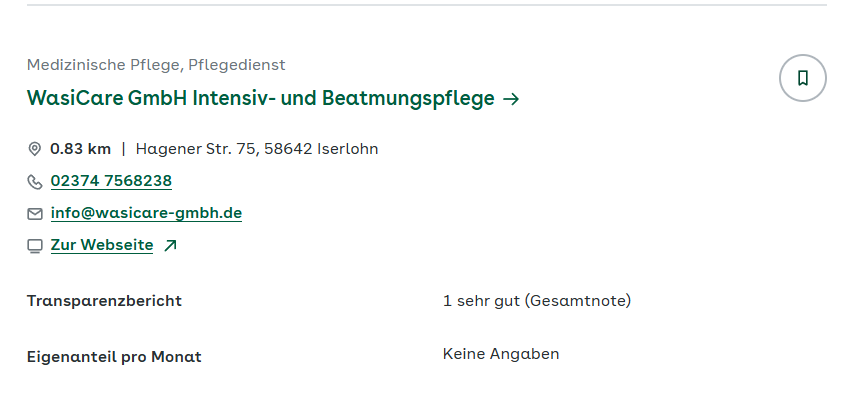Viewport: 855px width, 405px height.
Task: Open the Zur Webseite link
Action: 102,245
